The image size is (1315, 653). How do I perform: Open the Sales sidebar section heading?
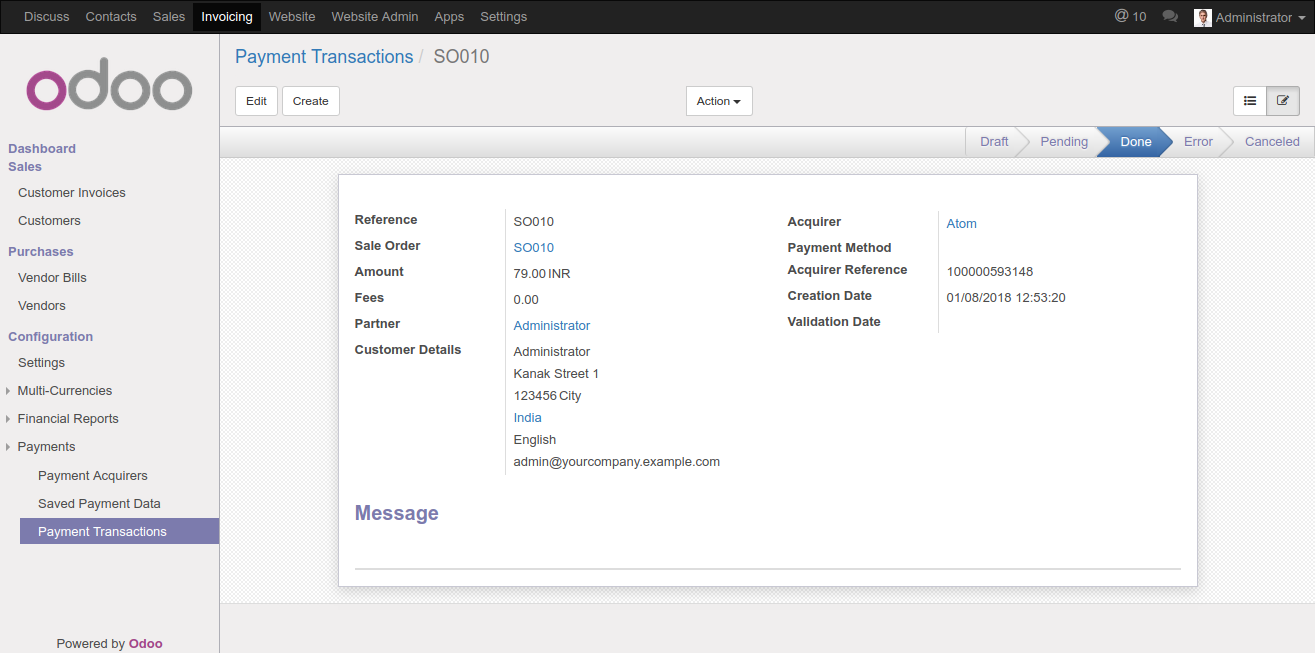(x=25, y=167)
